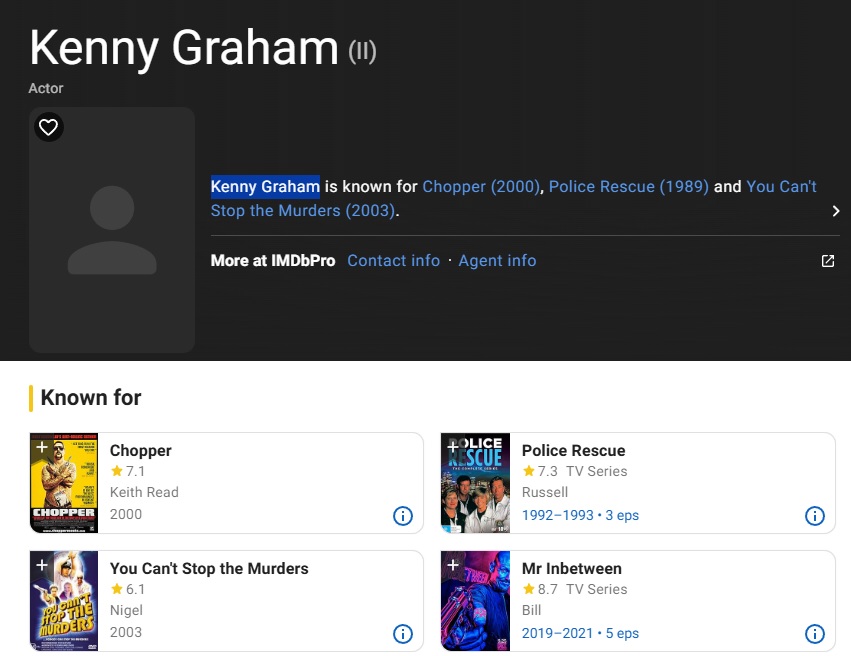This screenshot has height=656, width=851.
Task: View Police Rescue 1992–1993 3 eps link
Action: pos(580,515)
